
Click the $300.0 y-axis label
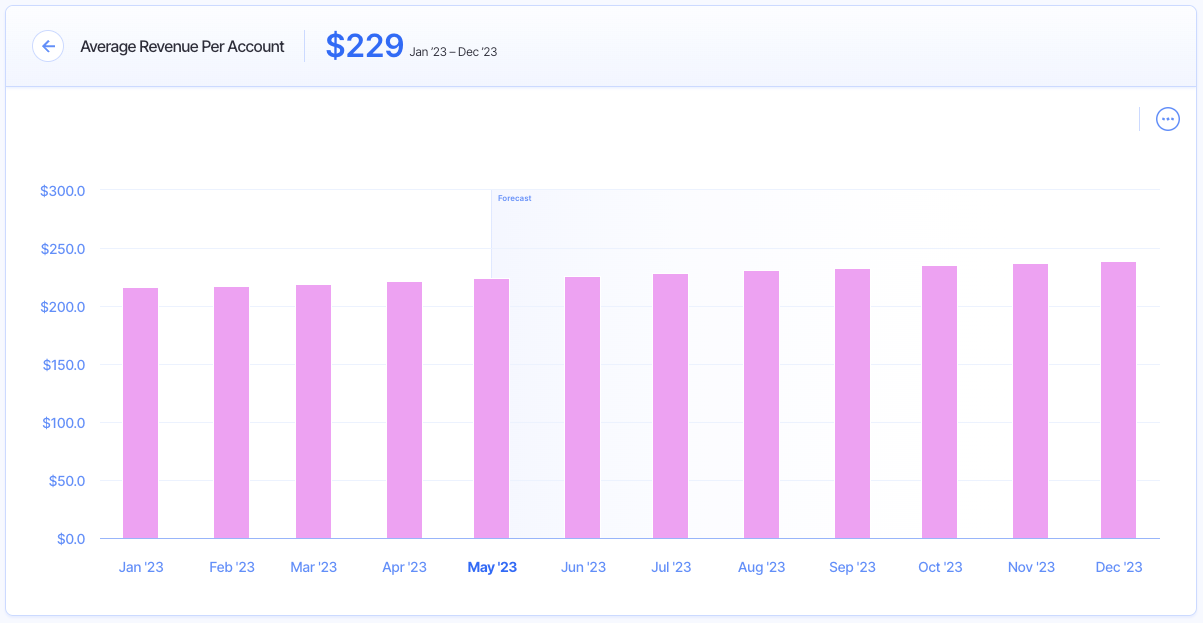(x=62, y=190)
